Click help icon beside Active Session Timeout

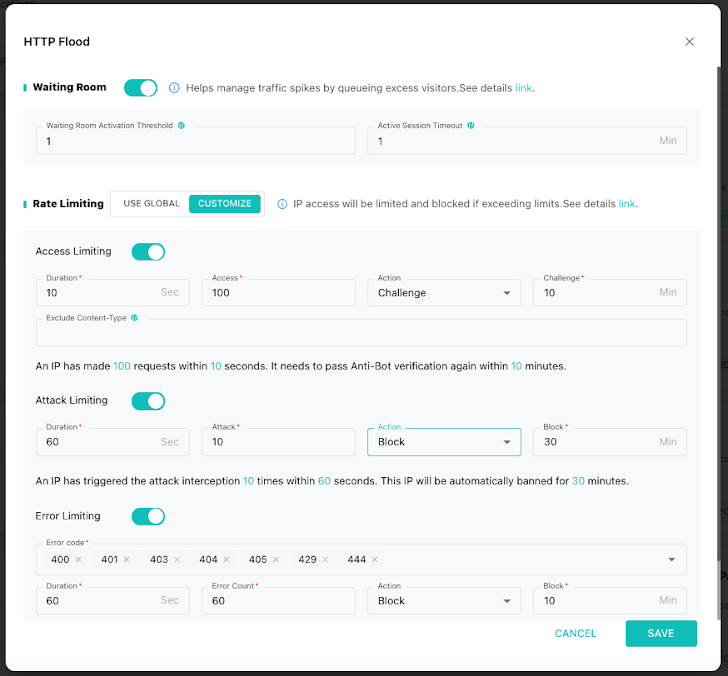pos(471,125)
